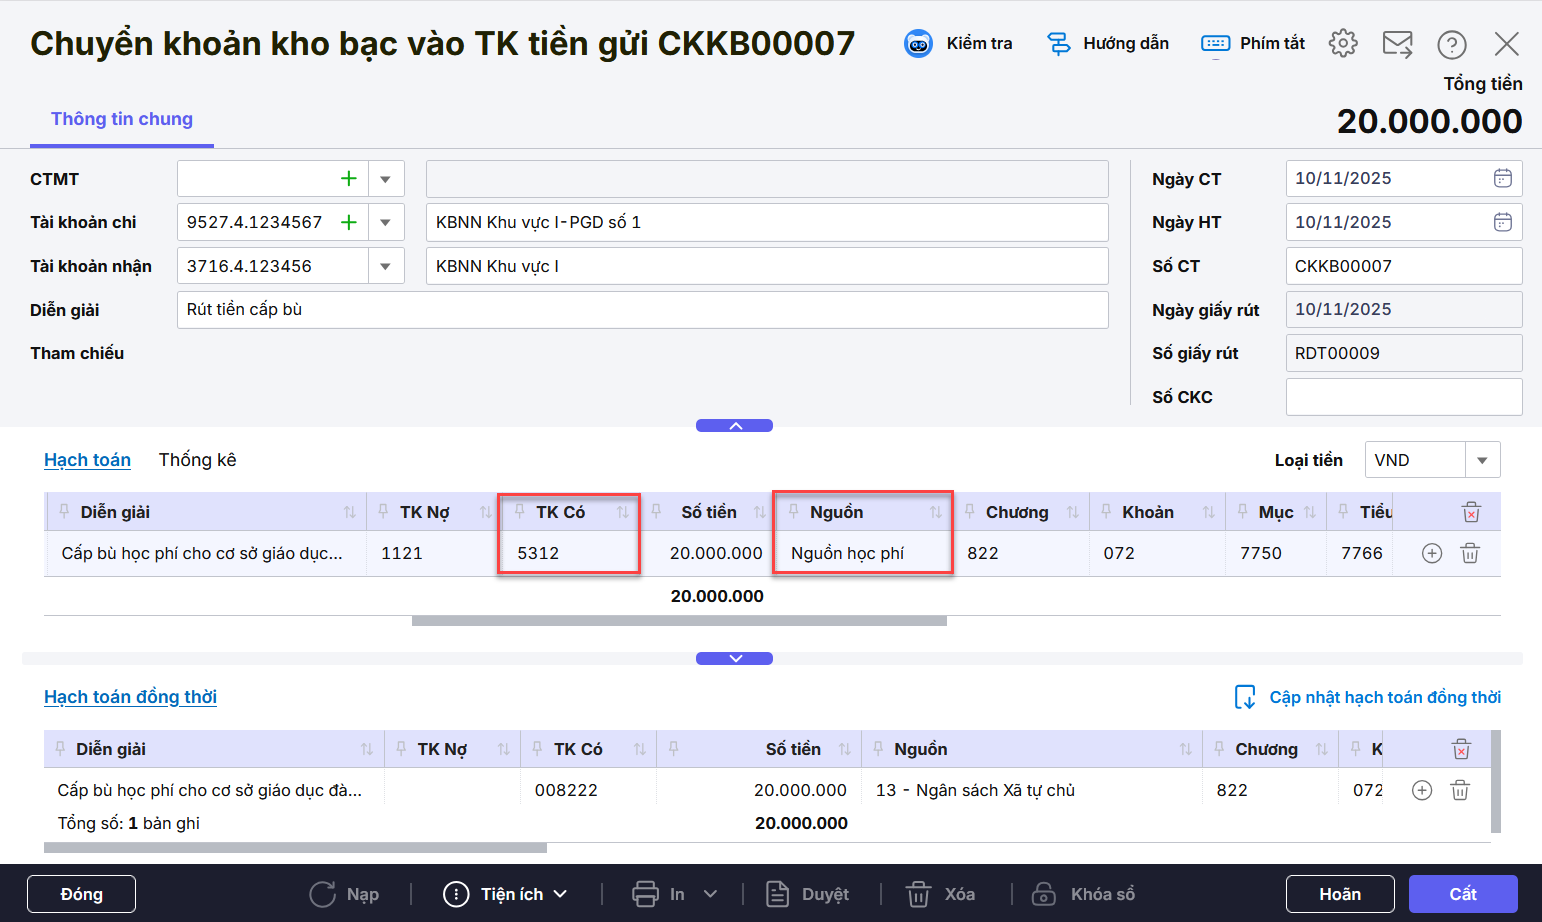Add new Tài khoản chi with plus icon
1542x922 pixels.
pyautogui.click(x=349, y=222)
